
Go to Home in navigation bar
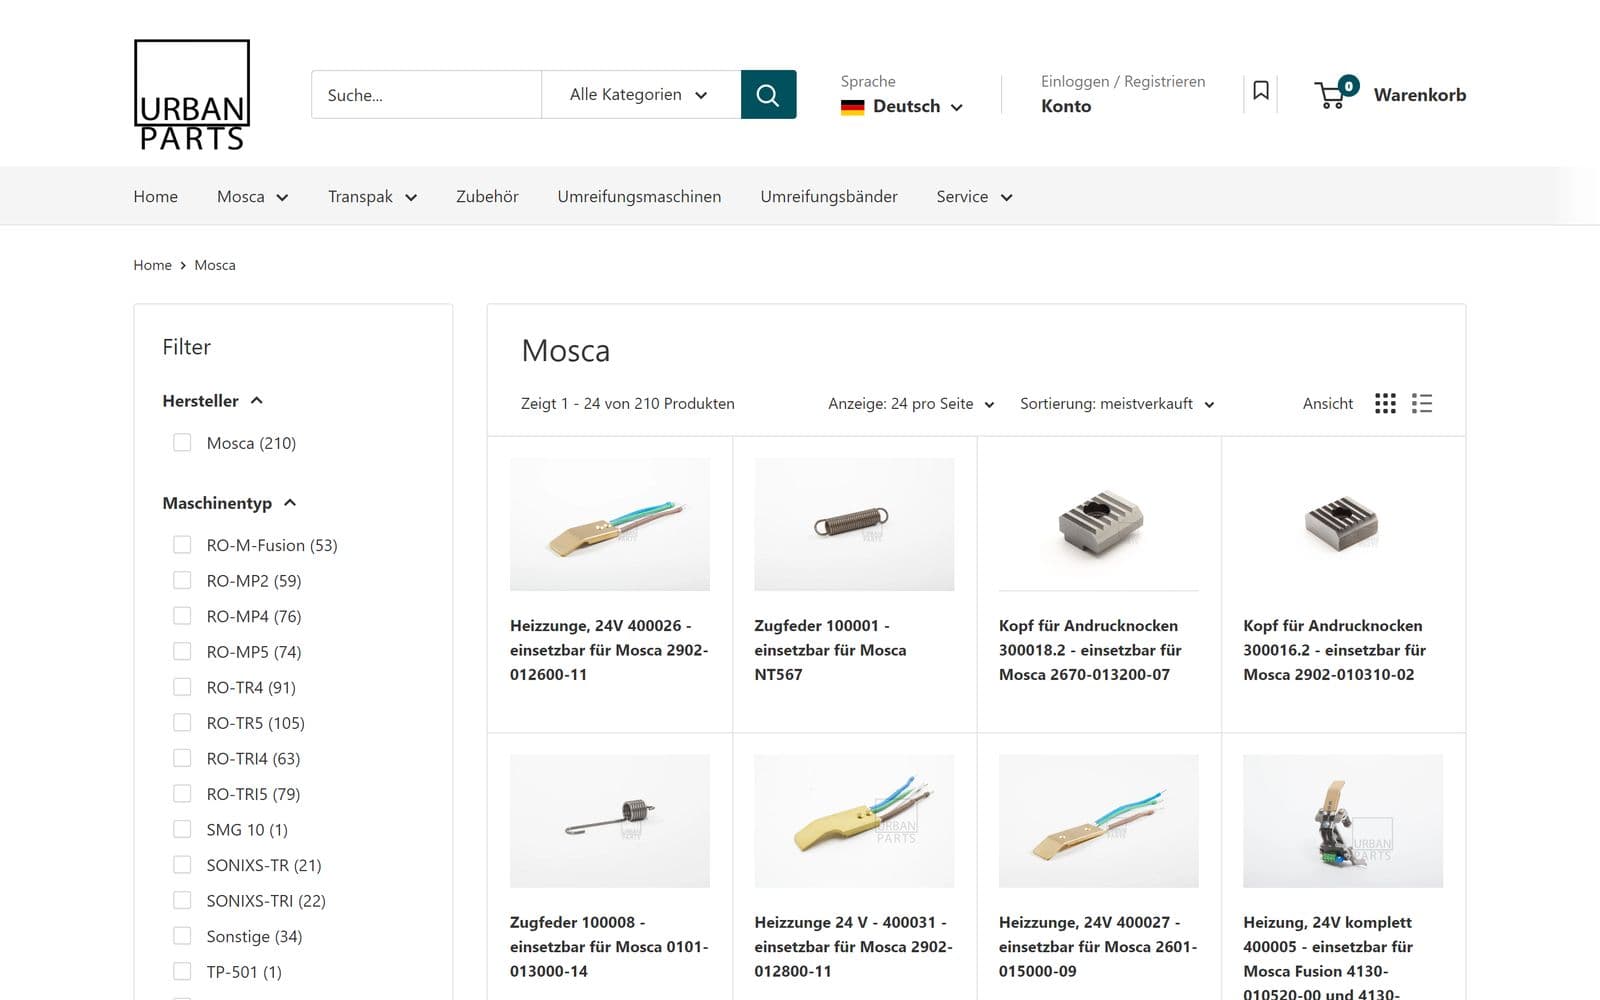click(155, 197)
